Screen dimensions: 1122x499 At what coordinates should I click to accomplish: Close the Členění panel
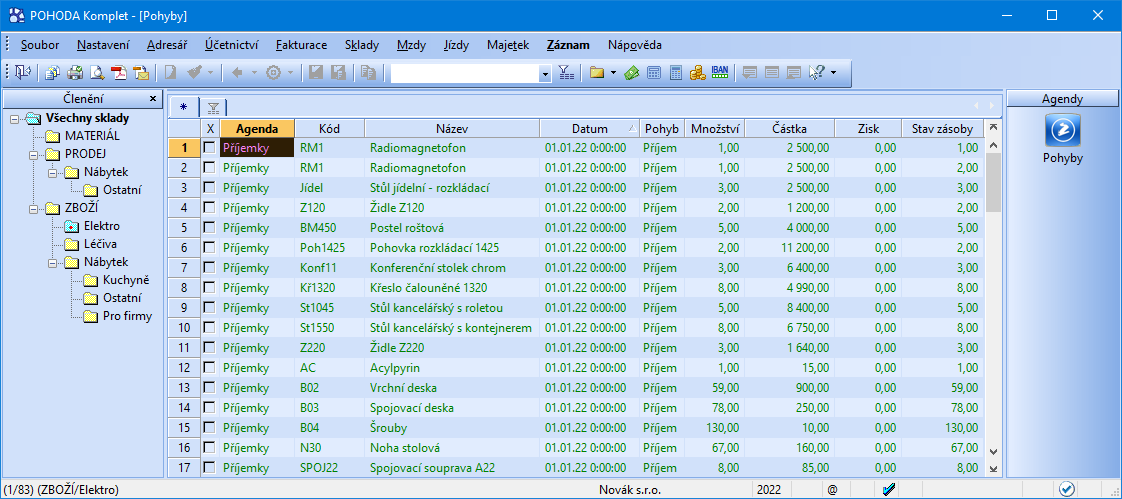click(x=152, y=98)
